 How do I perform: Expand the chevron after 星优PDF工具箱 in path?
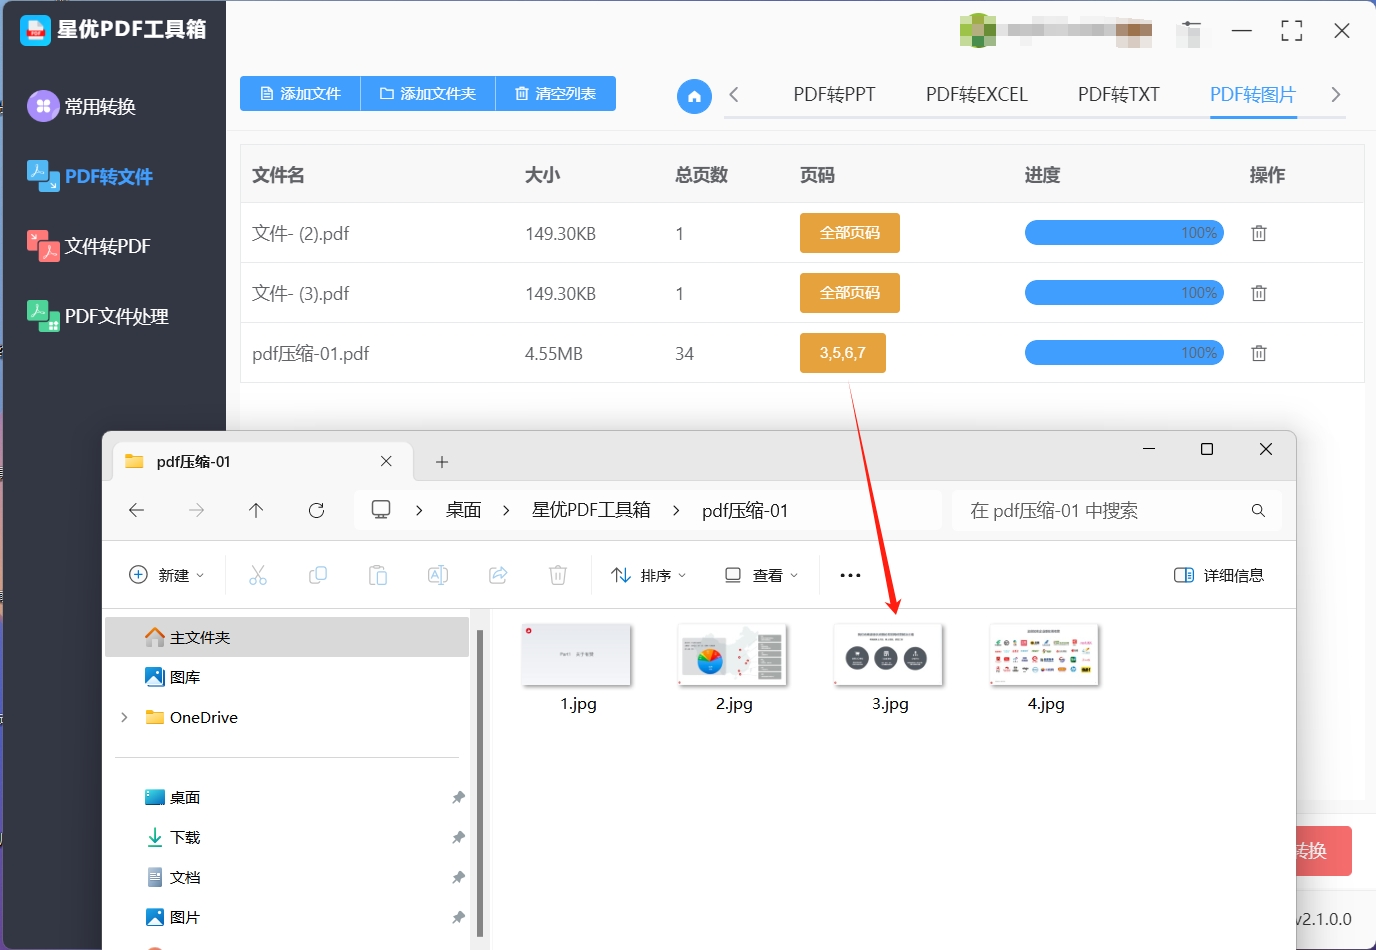coord(676,510)
